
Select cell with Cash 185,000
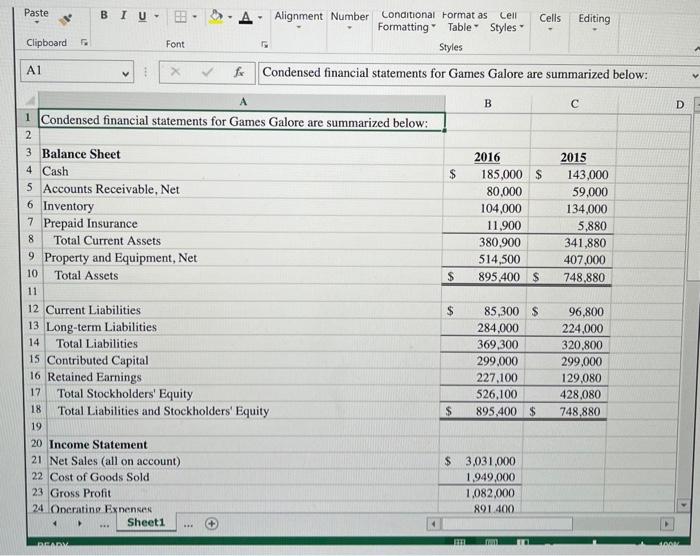tap(488, 174)
